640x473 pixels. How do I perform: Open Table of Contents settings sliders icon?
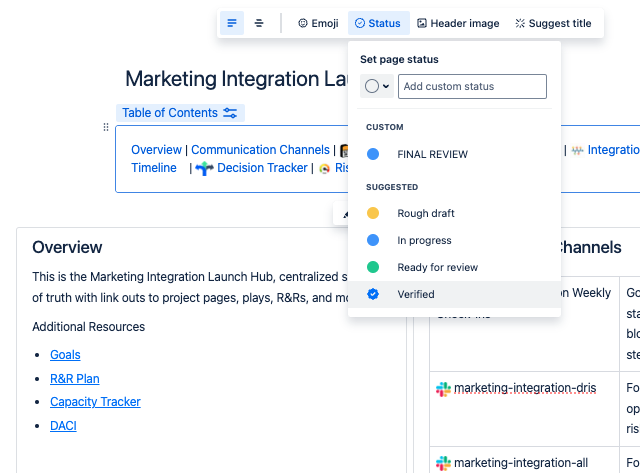pos(231,113)
